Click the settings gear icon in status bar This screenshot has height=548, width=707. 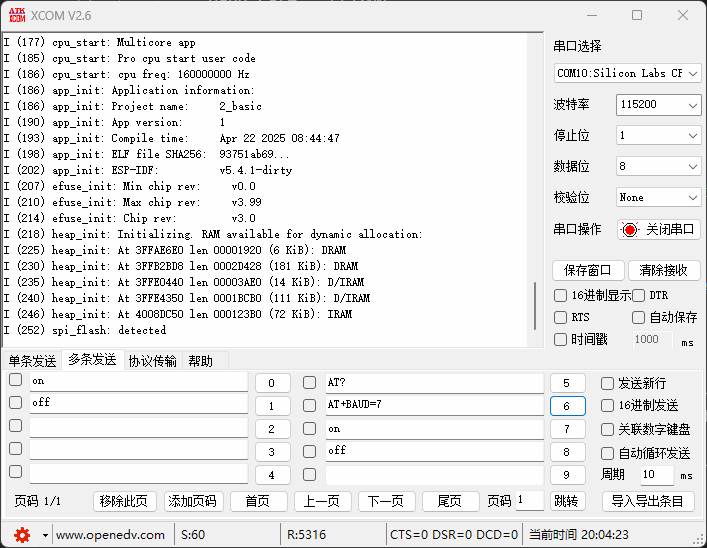(x=22, y=534)
